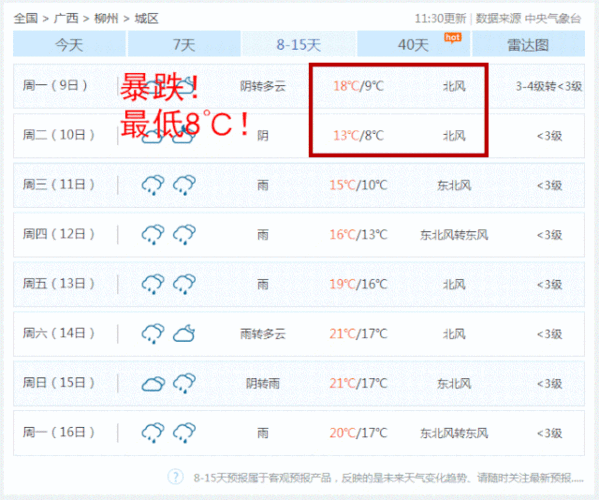The width and height of the screenshot is (599, 500).
Task: Select the 周五（13日）date label
Action: click(x=58, y=283)
